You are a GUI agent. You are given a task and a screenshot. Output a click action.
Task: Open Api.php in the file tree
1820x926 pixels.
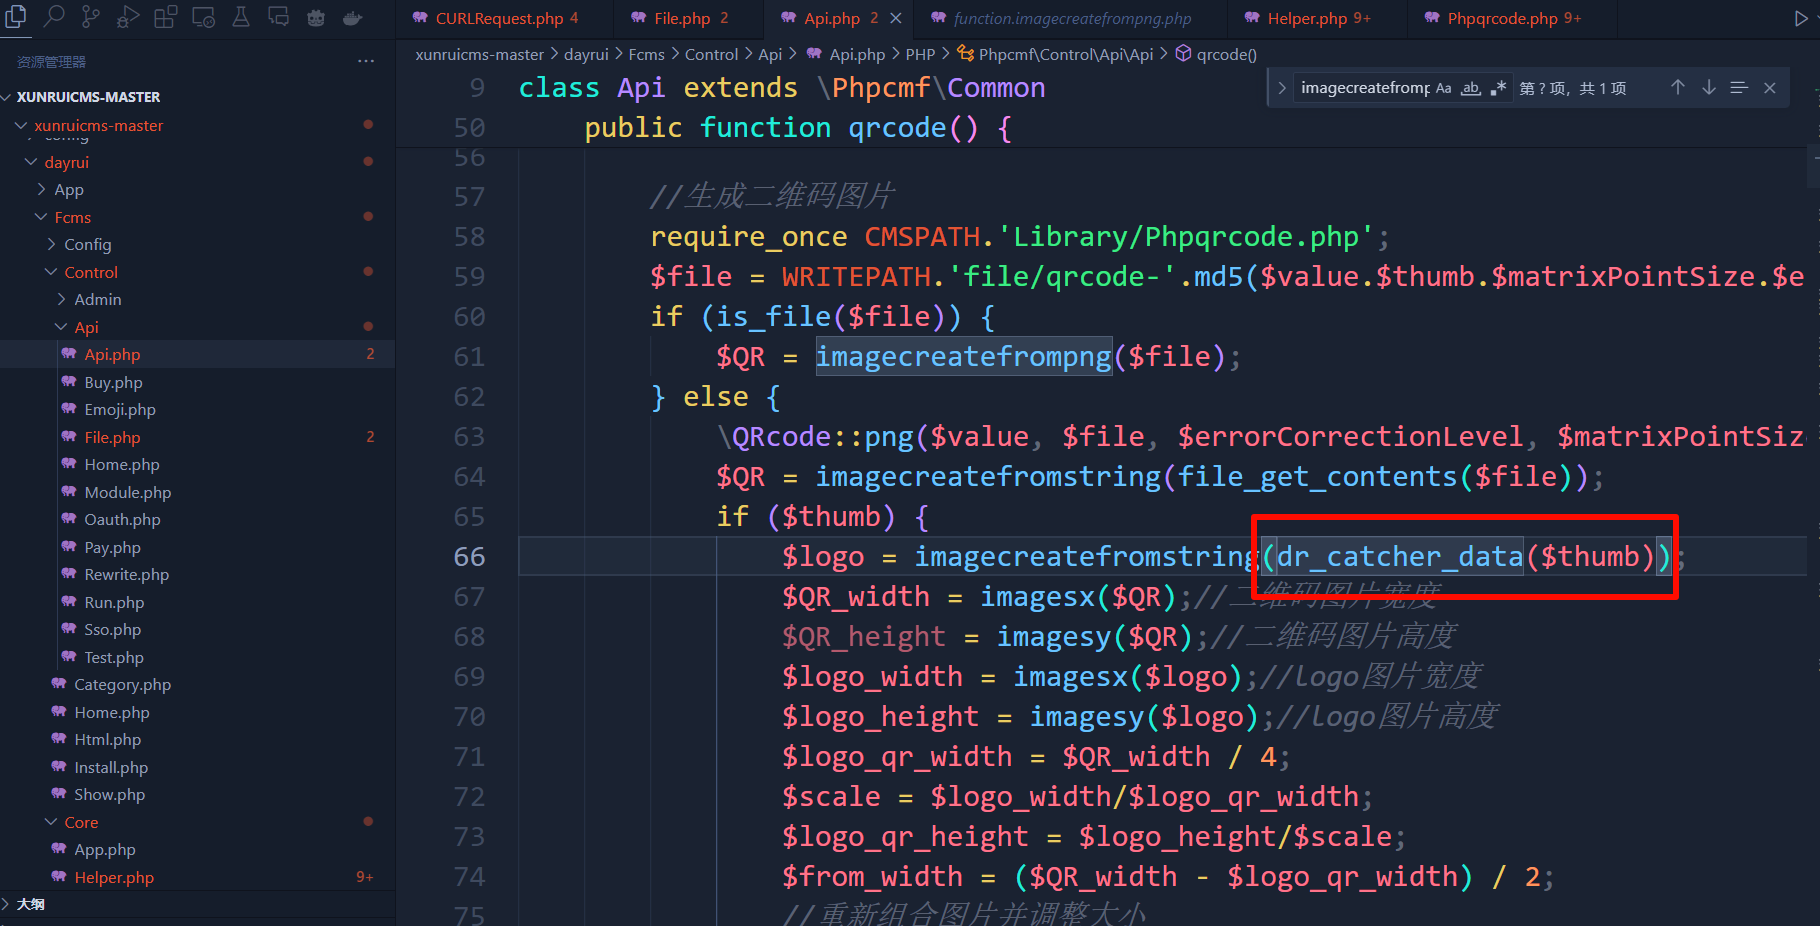(112, 355)
